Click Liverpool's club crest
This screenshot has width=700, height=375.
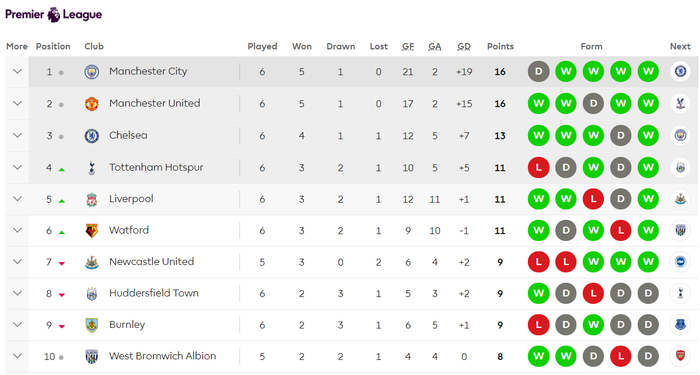(92, 200)
